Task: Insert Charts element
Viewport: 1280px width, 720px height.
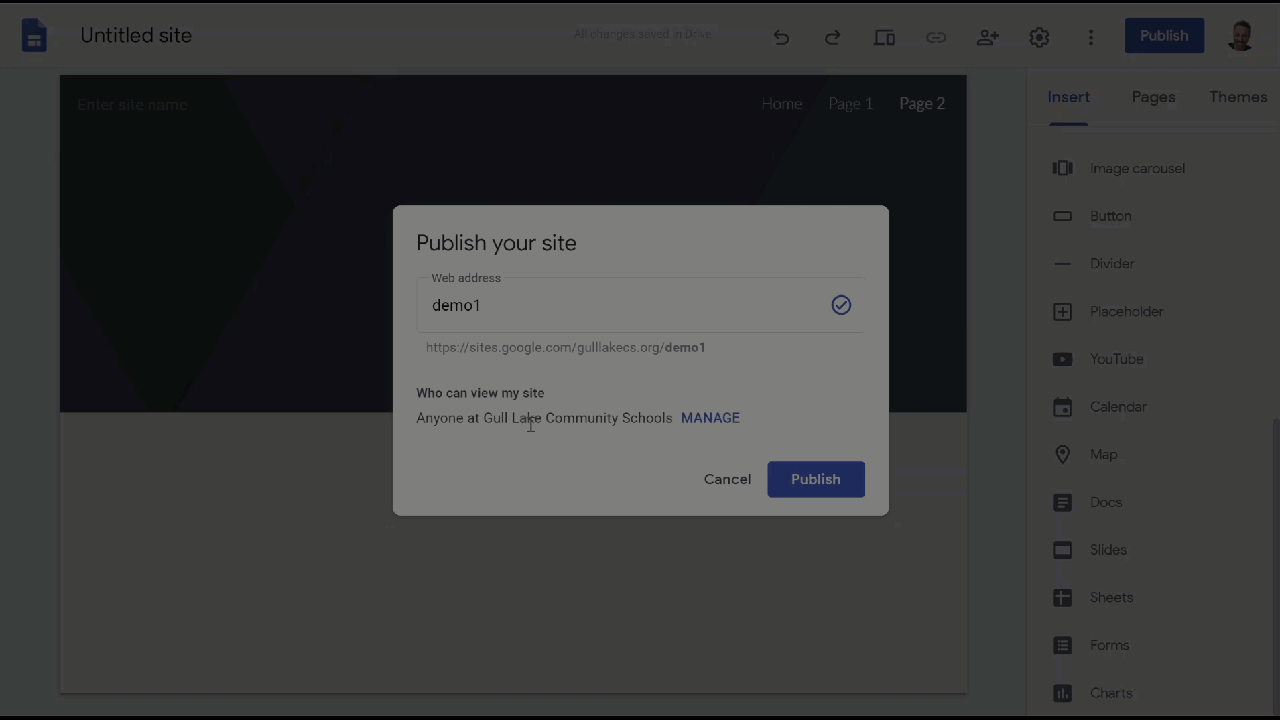Action: pyautogui.click(x=1092, y=693)
